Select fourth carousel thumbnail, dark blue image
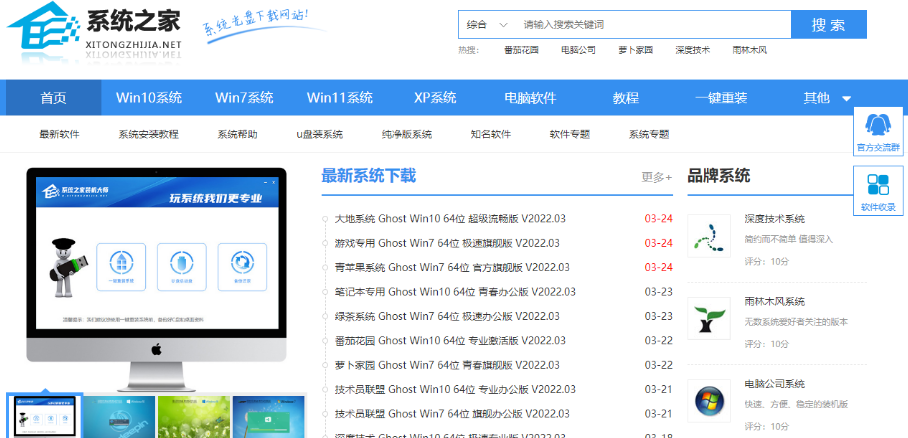Viewport: 908px width, 438px height. pos(269,417)
